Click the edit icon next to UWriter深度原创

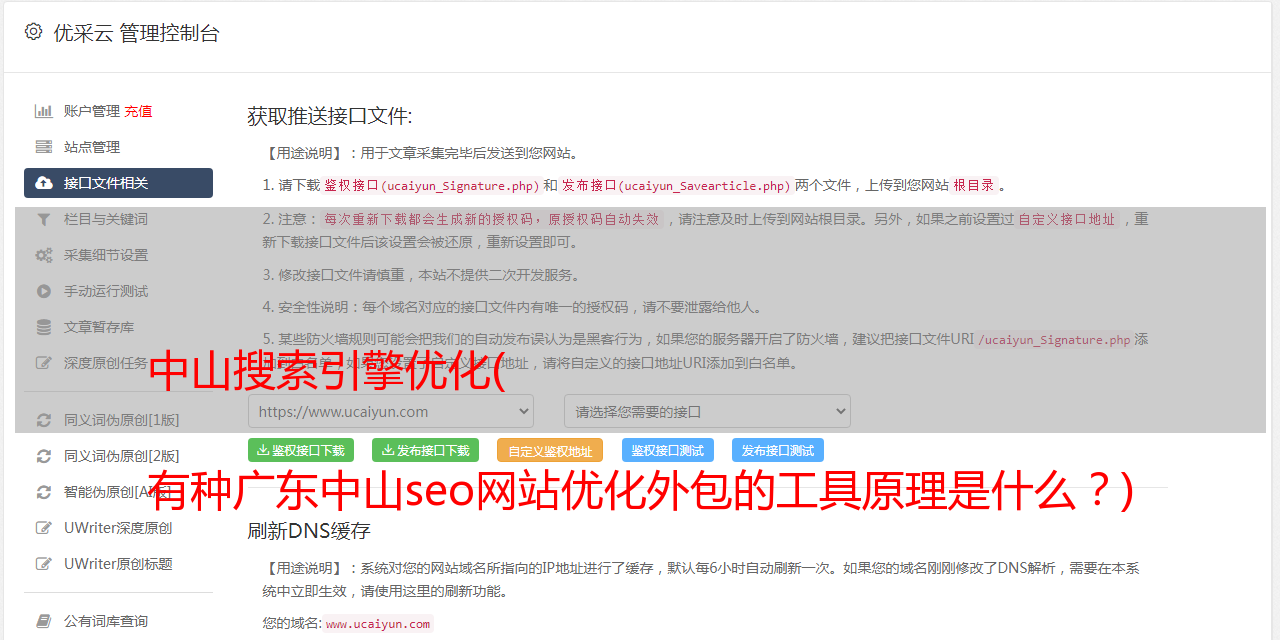tap(44, 528)
